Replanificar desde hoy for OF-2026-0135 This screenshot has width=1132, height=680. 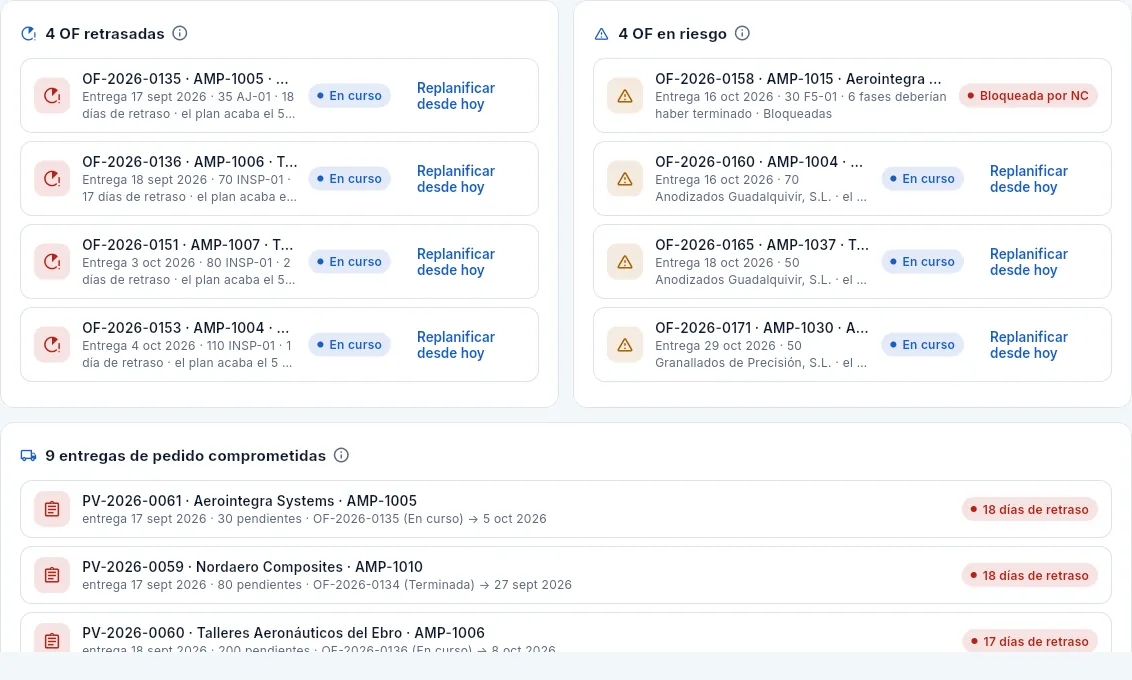(x=456, y=95)
